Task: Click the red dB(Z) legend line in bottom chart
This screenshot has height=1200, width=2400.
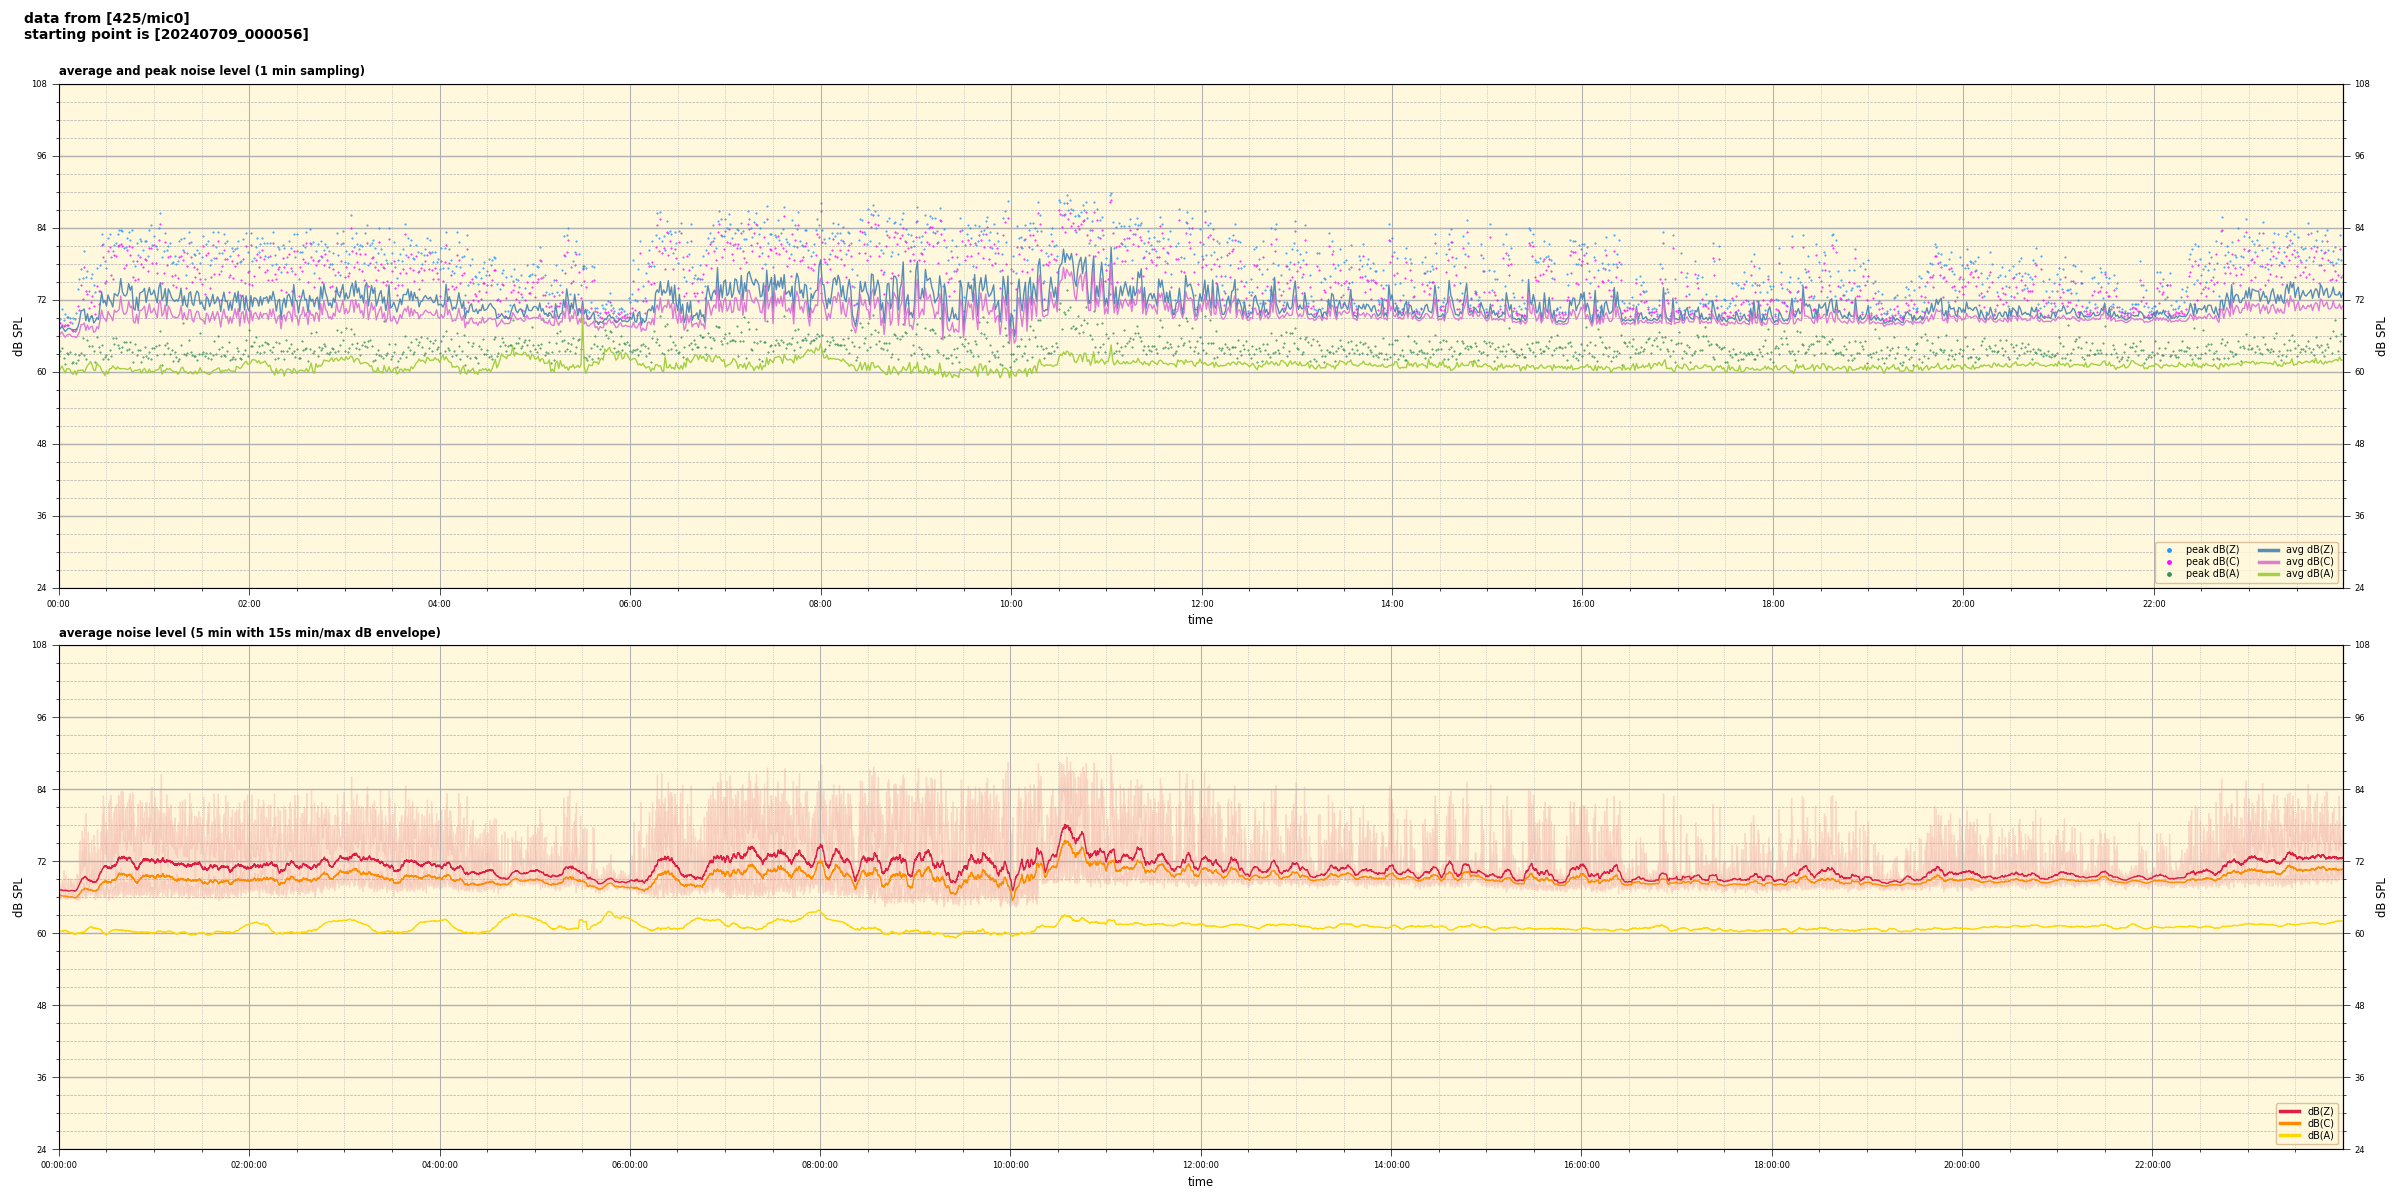Action: (2290, 1111)
